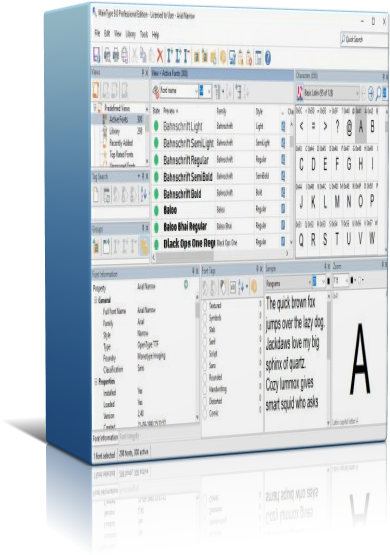
Task: Open the Edit menu
Action: pyautogui.click(x=107, y=33)
